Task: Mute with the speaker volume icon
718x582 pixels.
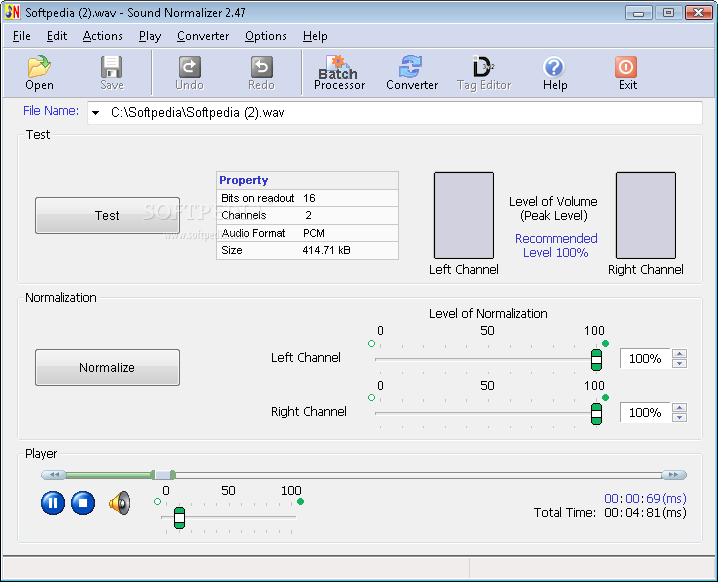Action: [120, 503]
